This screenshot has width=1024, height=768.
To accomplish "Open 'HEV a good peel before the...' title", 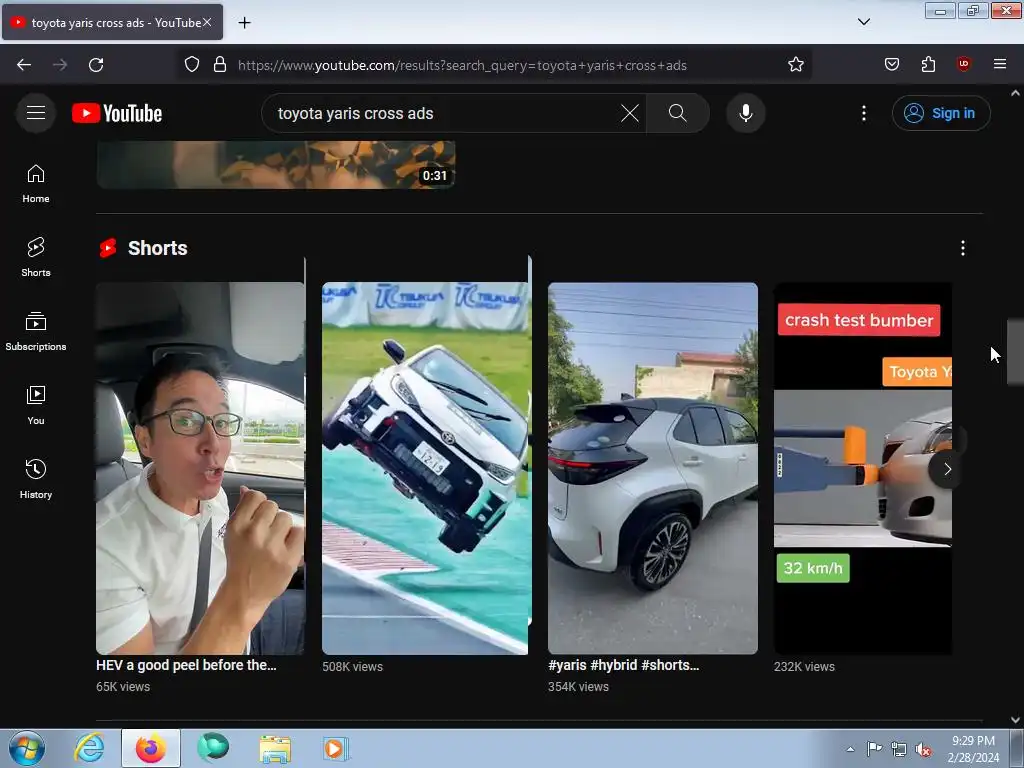I will (186, 665).
